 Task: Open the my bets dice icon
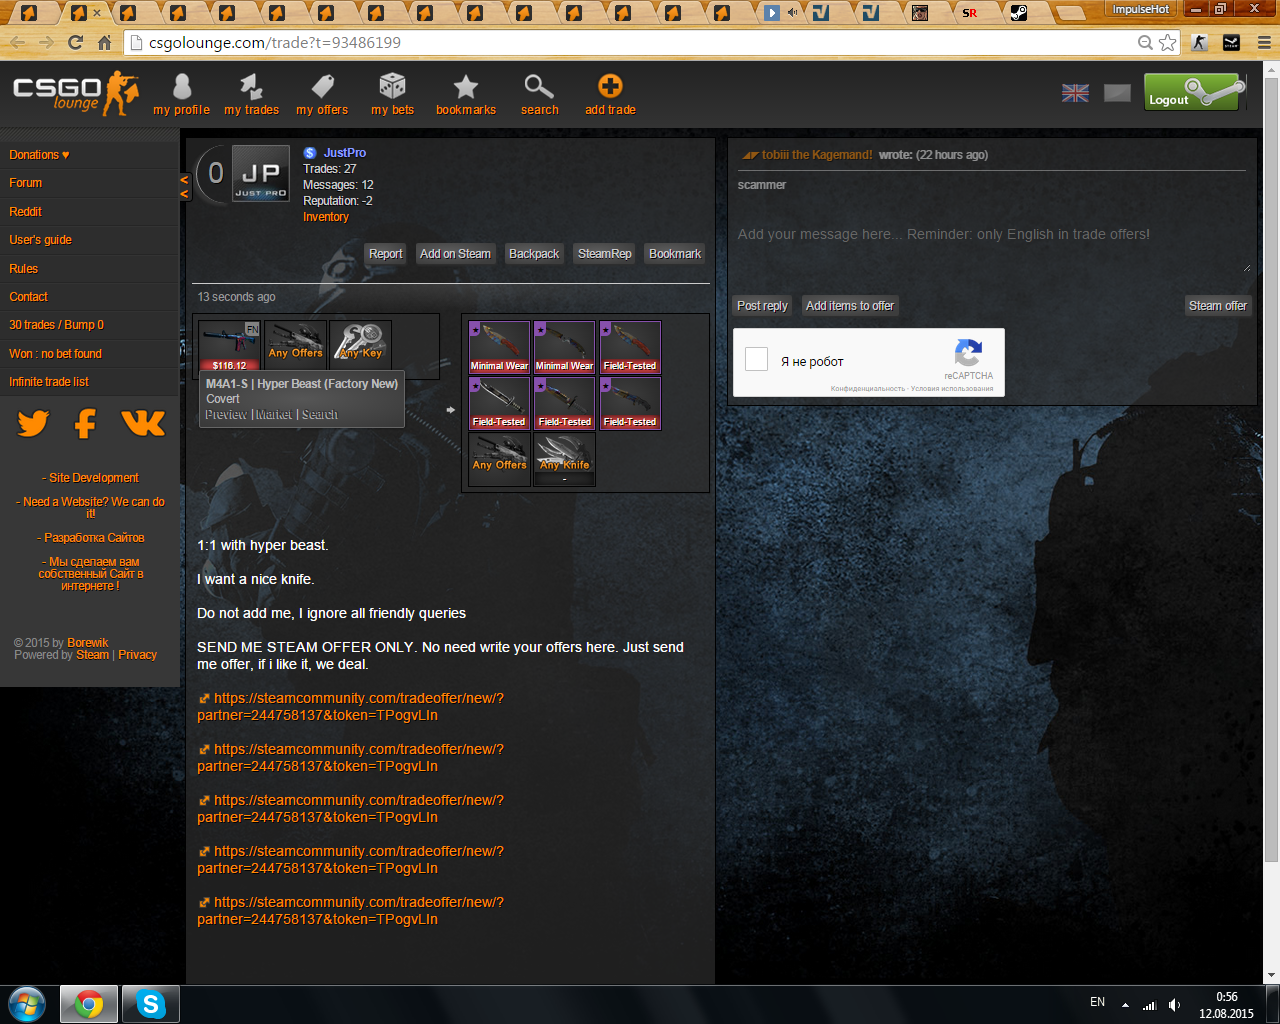(x=392, y=88)
